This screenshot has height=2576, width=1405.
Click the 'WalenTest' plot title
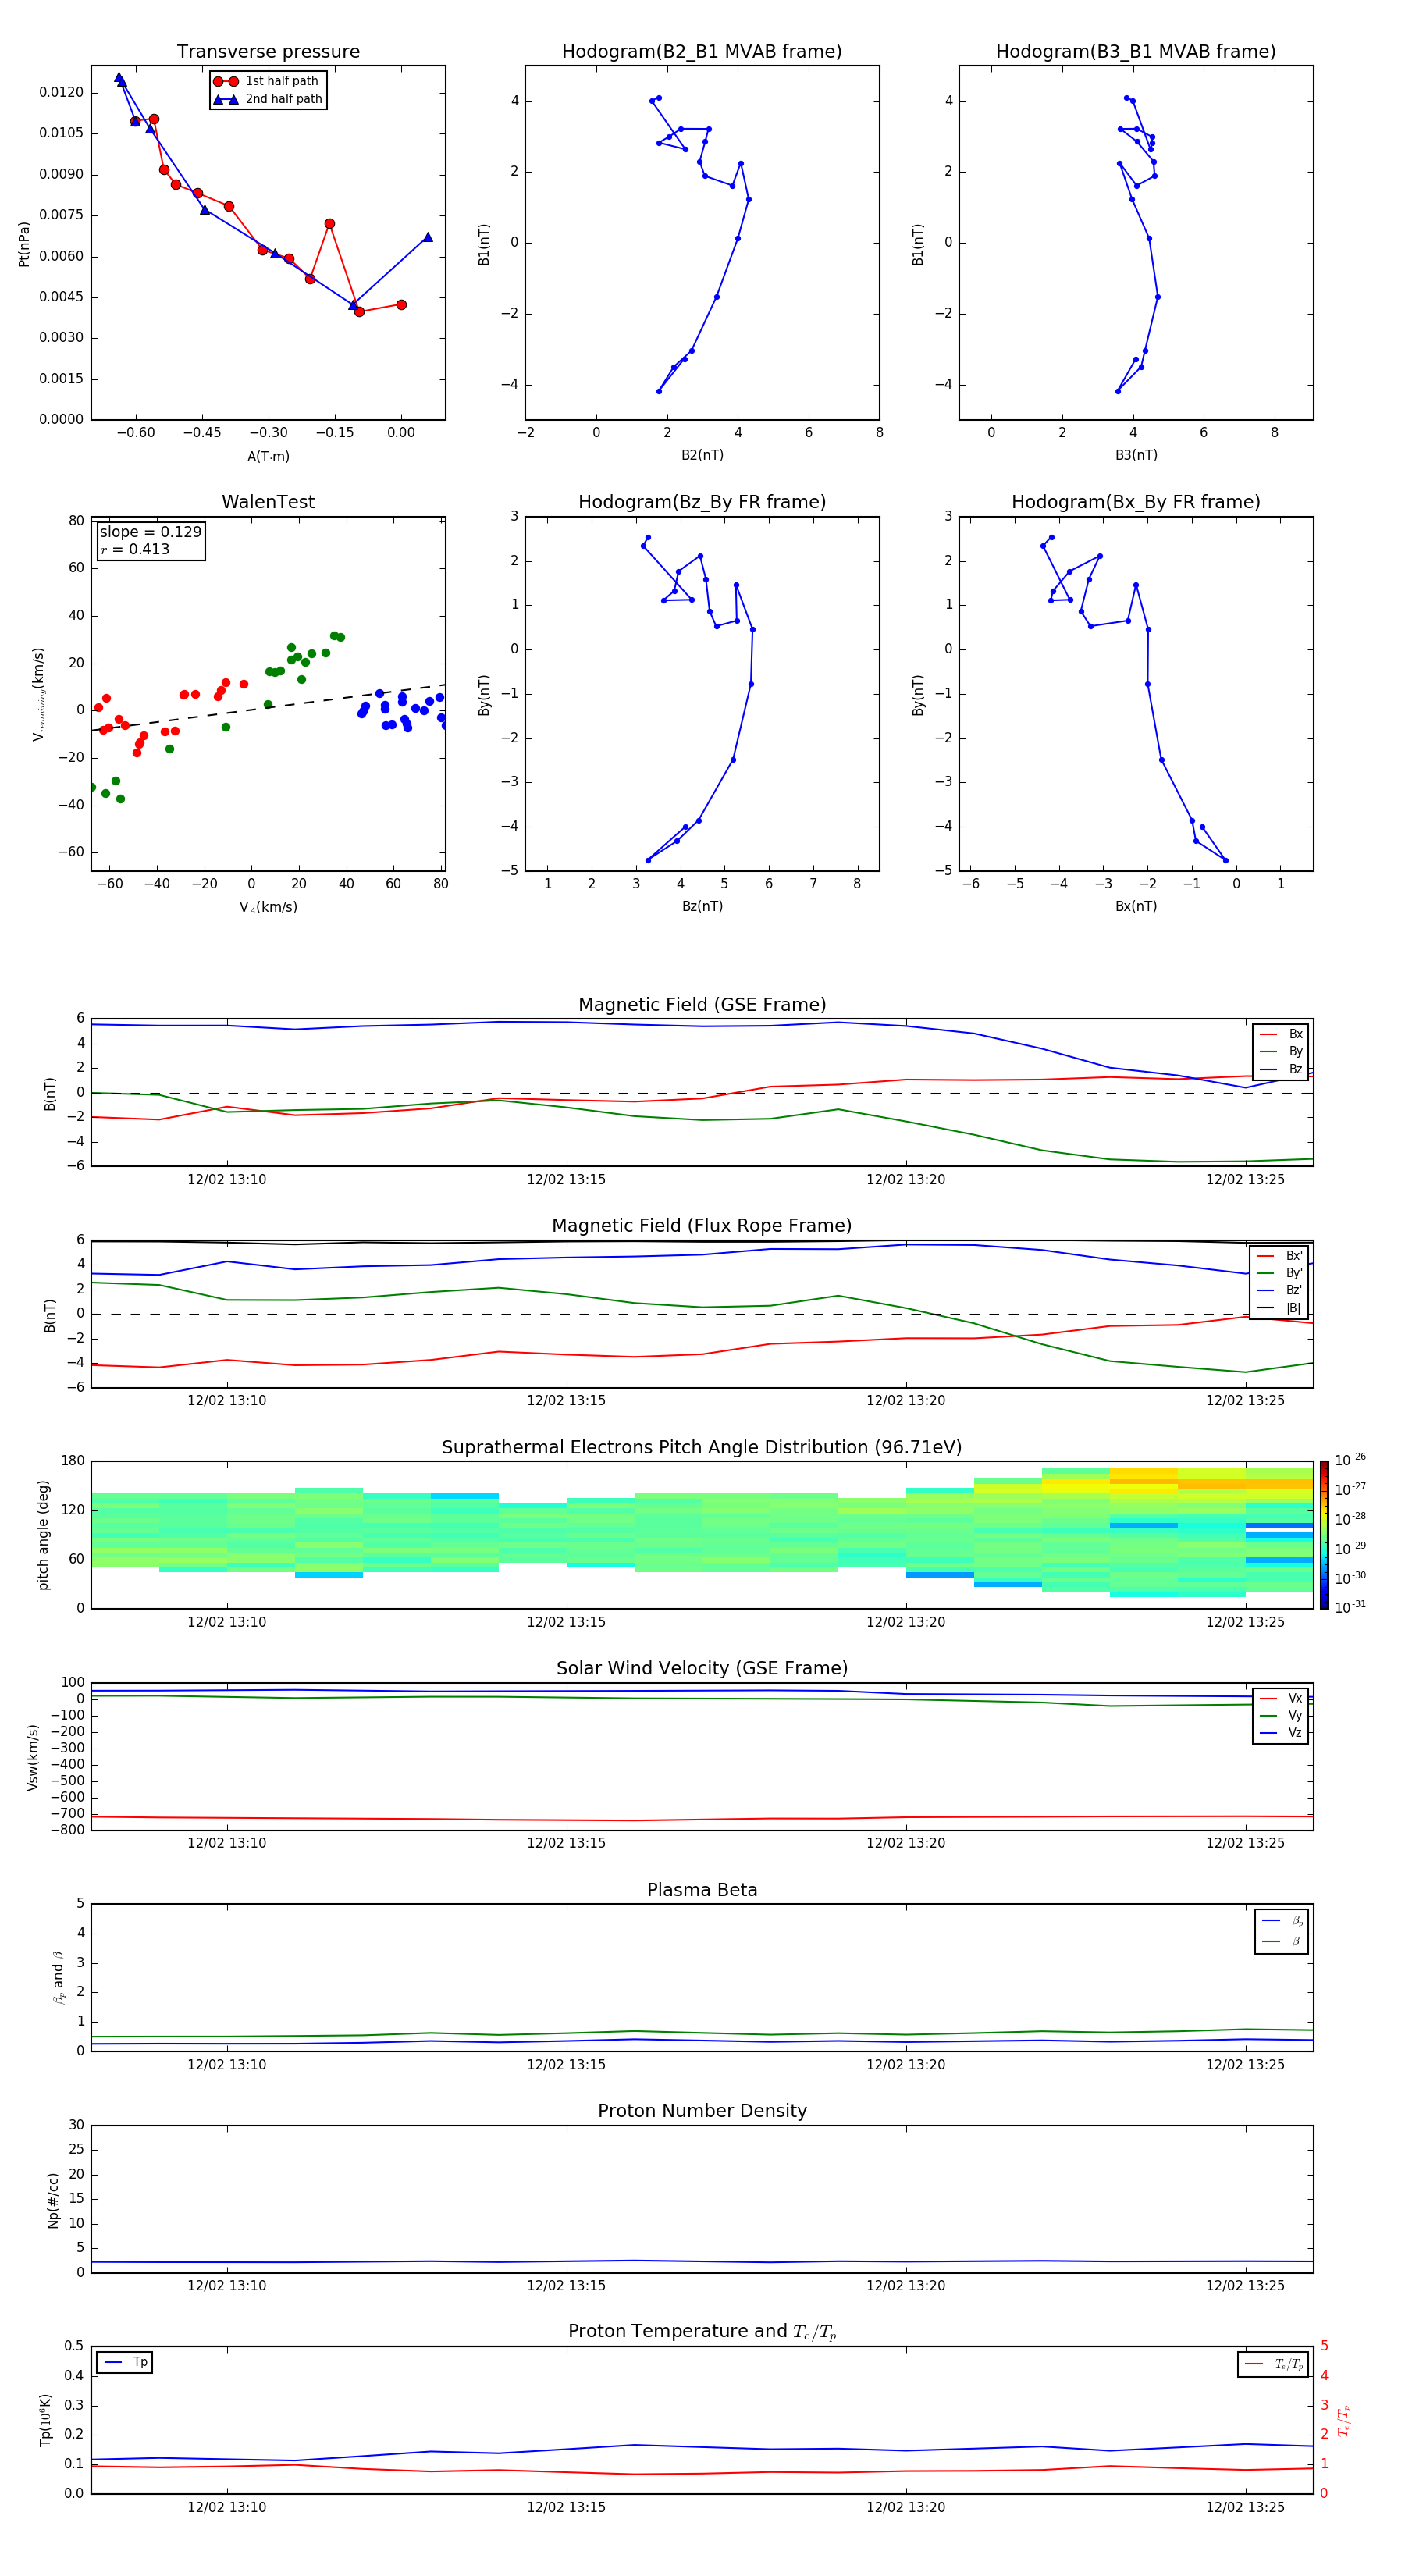tap(268, 502)
